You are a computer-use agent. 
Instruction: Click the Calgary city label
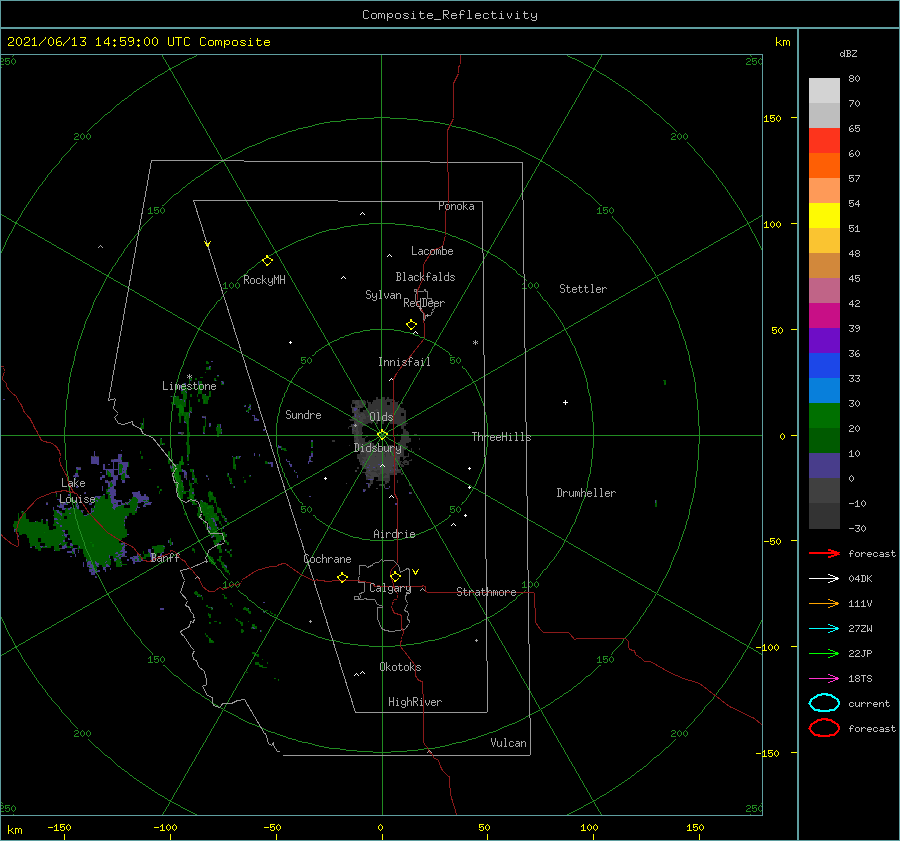[390, 588]
